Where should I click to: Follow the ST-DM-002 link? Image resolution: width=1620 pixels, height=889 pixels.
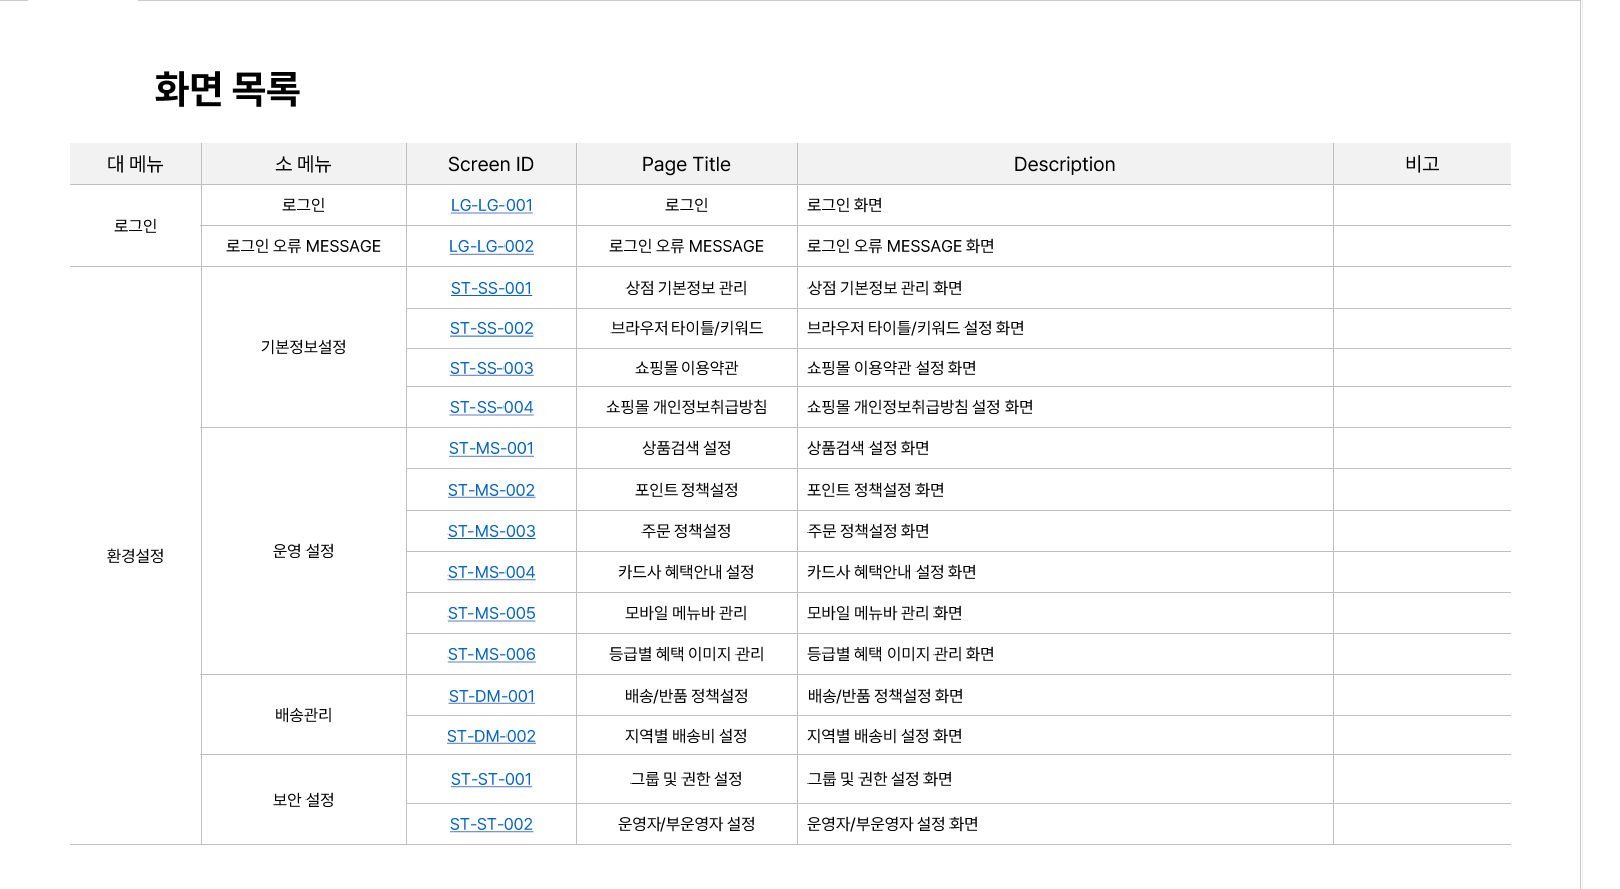491,736
